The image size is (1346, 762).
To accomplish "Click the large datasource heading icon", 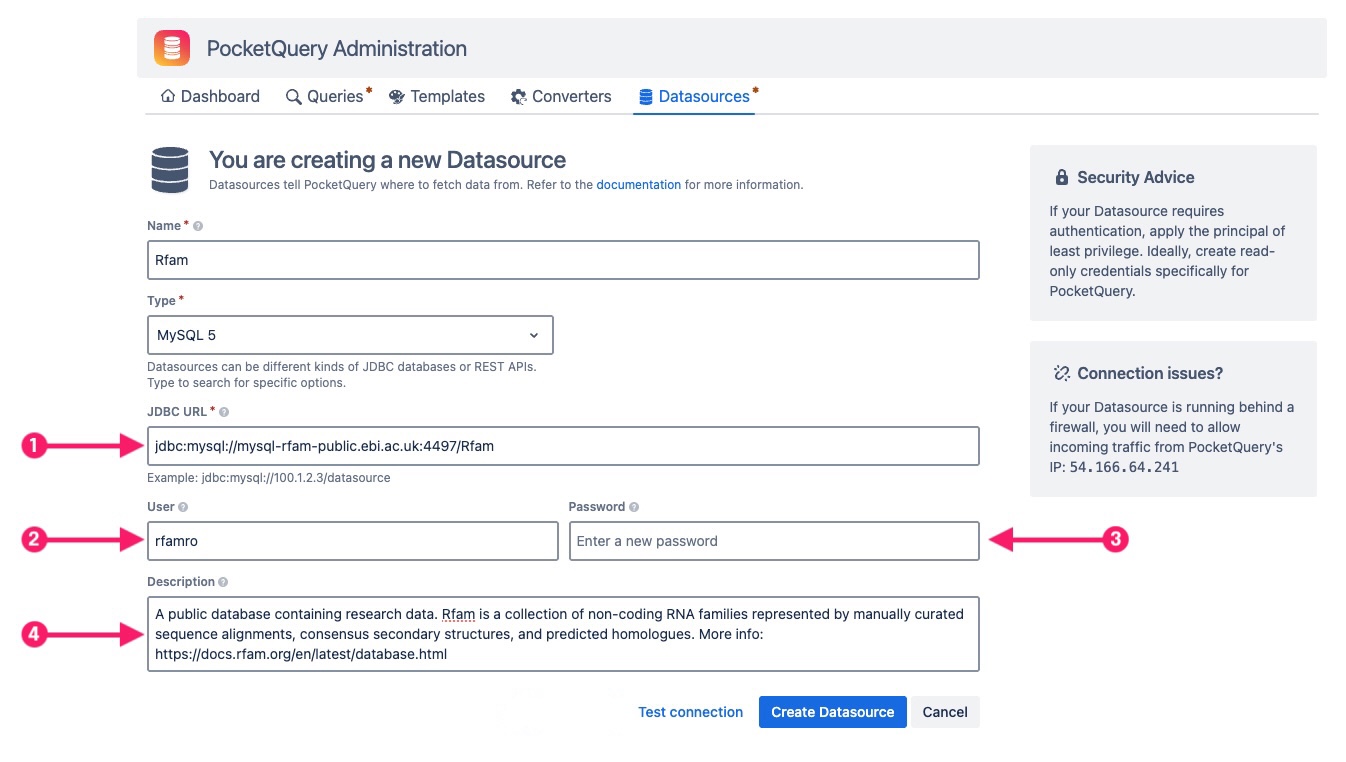I will 170,169.
